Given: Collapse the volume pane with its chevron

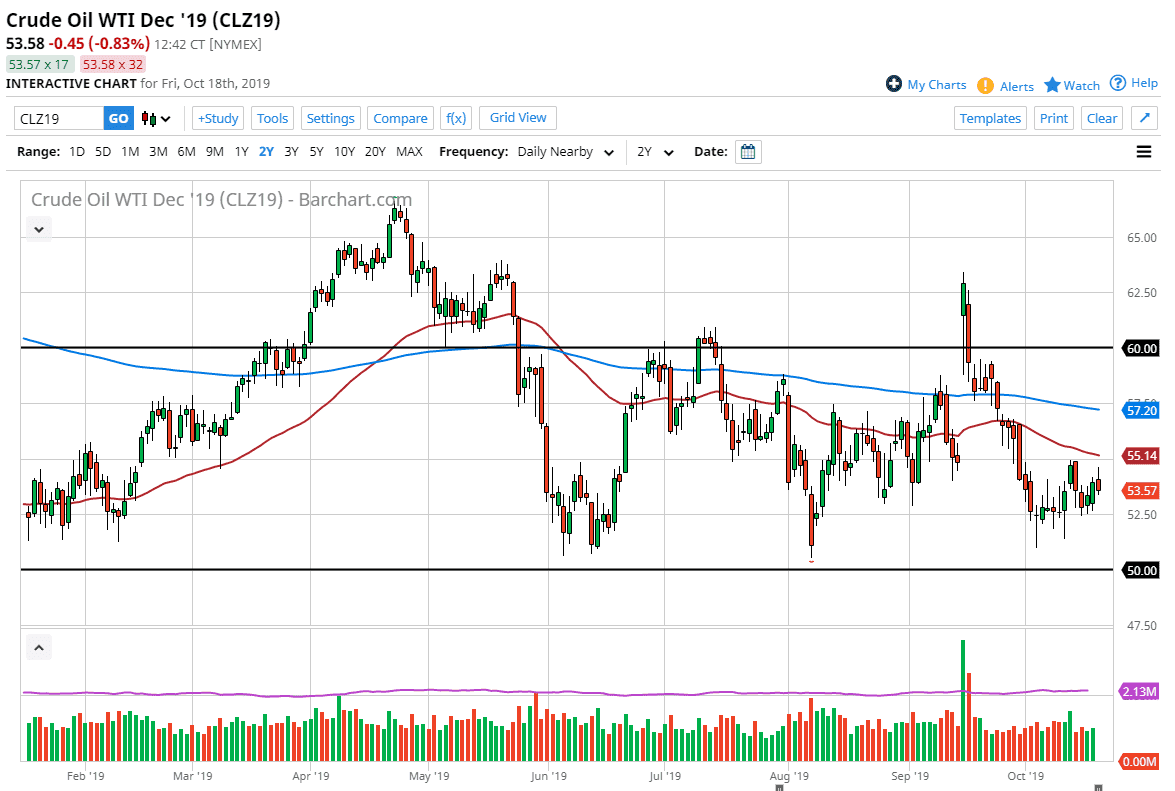Looking at the screenshot, I should click(38, 648).
